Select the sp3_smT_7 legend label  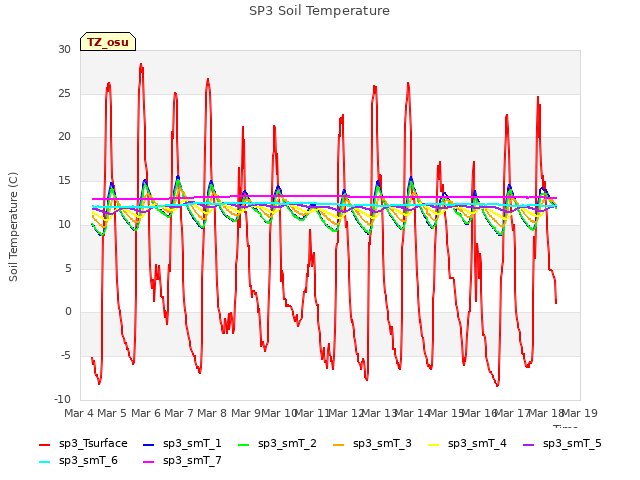click(192, 461)
